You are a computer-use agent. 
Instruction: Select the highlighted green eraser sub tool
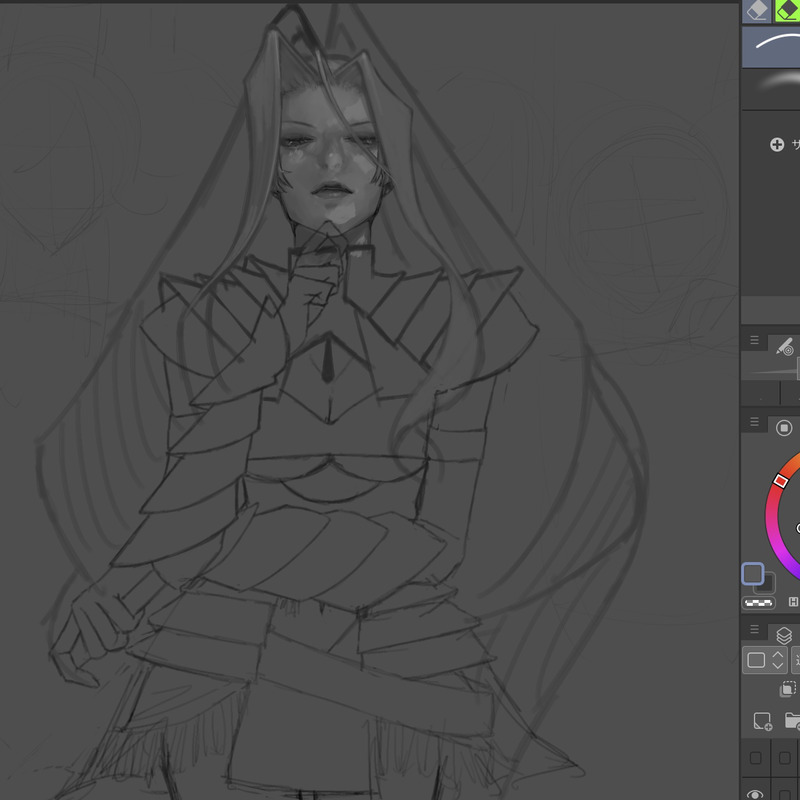point(787,11)
